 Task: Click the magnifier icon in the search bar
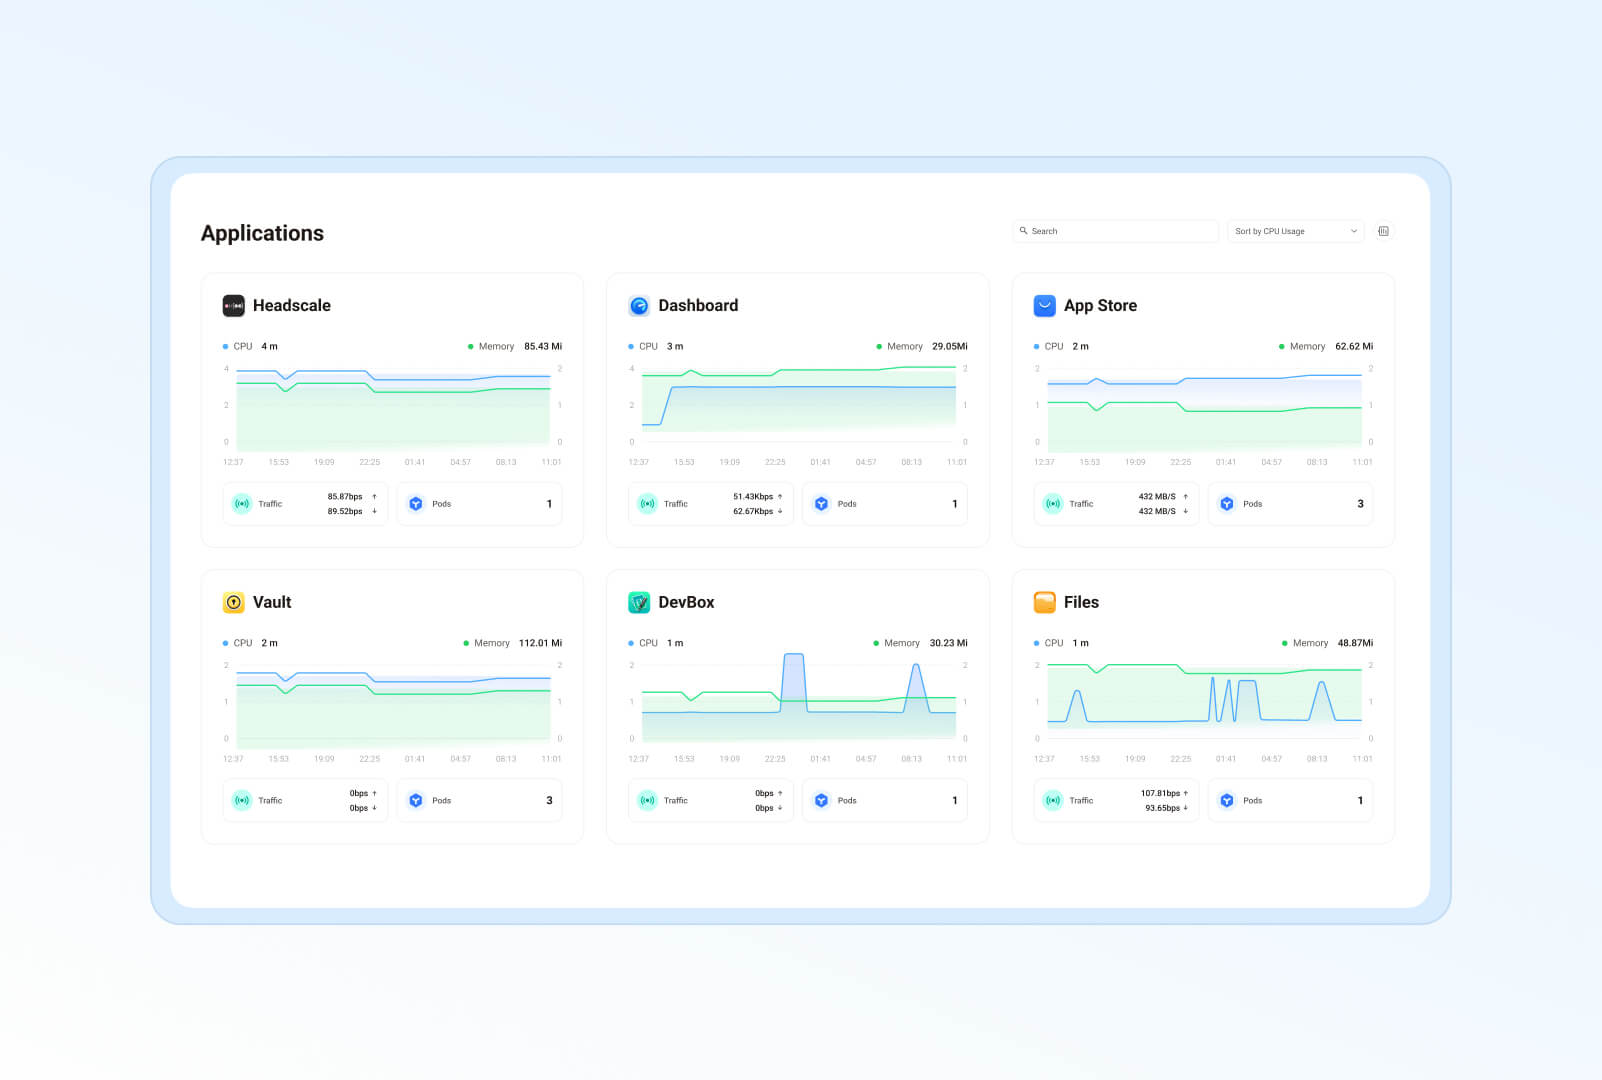(1025, 231)
